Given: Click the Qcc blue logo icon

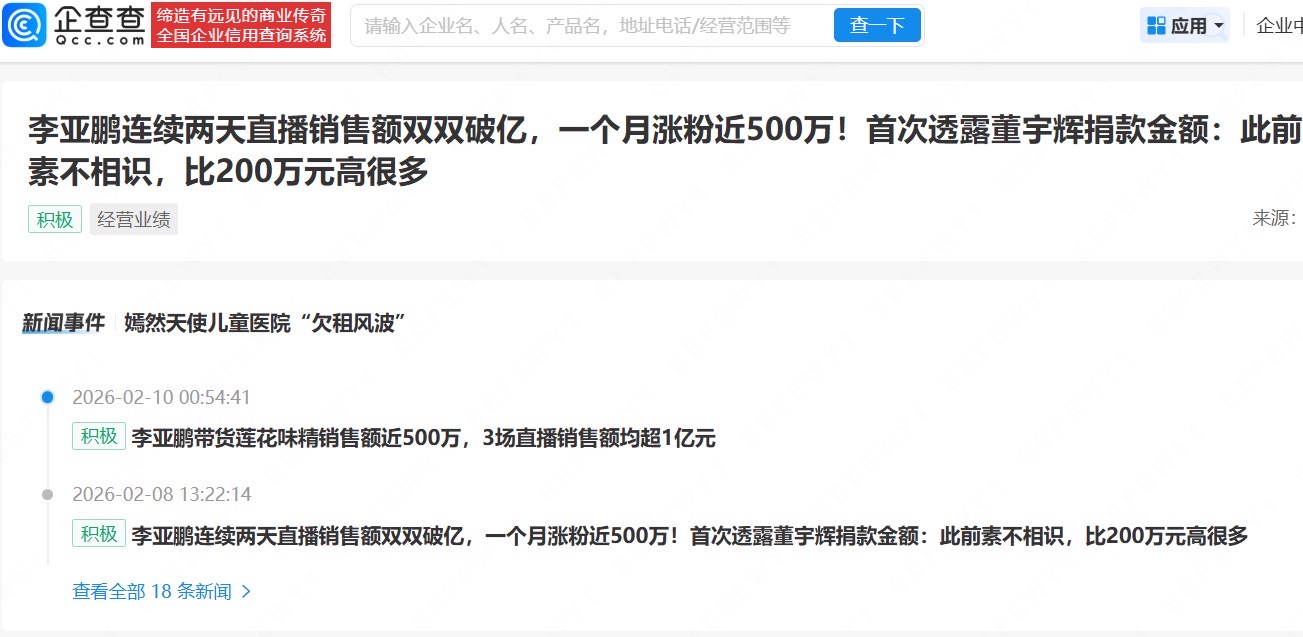Looking at the screenshot, I should (24, 25).
